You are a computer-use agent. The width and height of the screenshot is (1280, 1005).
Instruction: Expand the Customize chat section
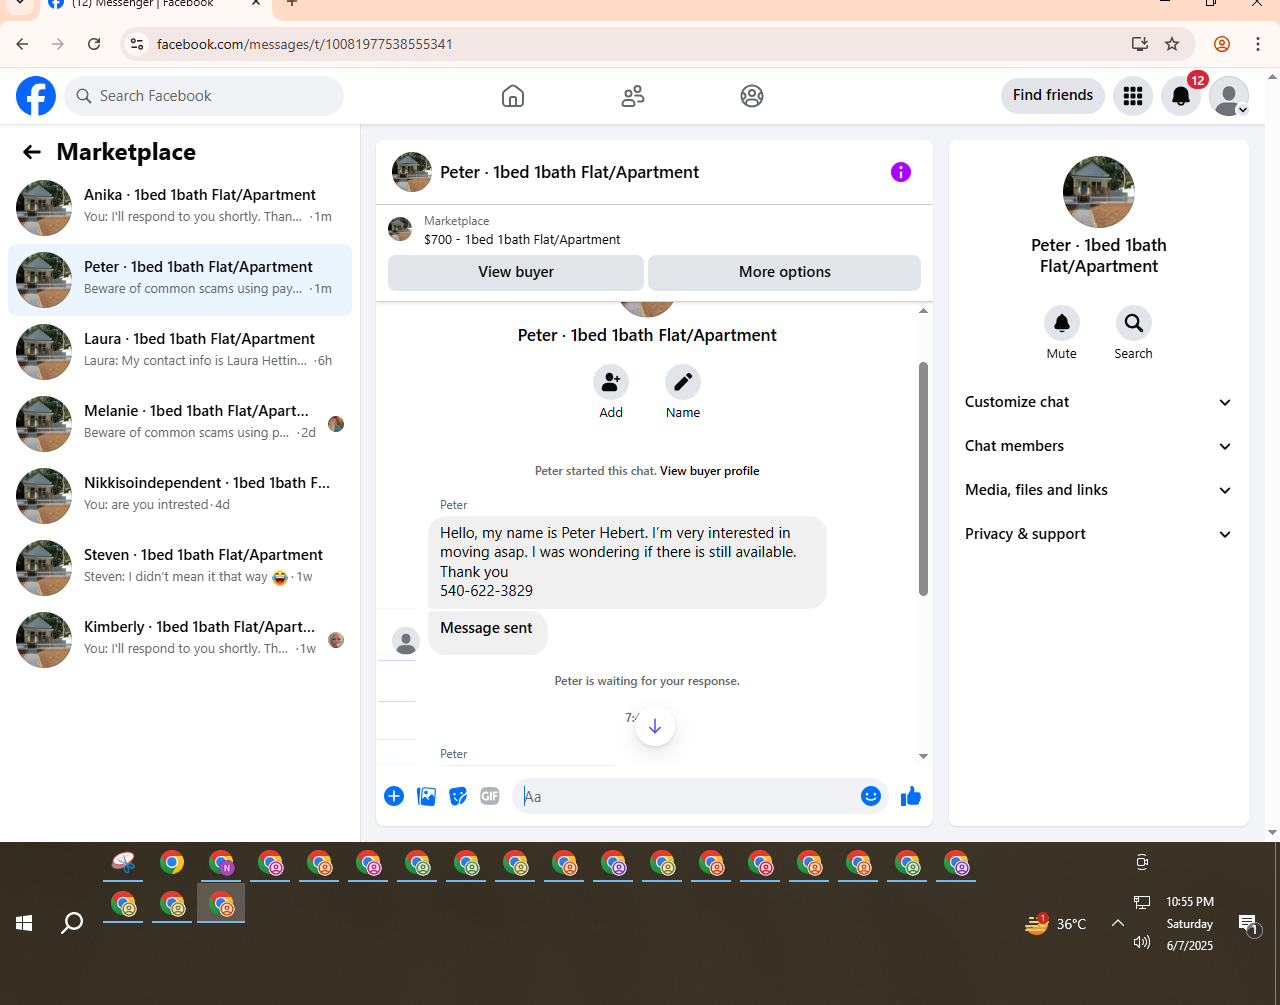pyautogui.click(x=1098, y=402)
